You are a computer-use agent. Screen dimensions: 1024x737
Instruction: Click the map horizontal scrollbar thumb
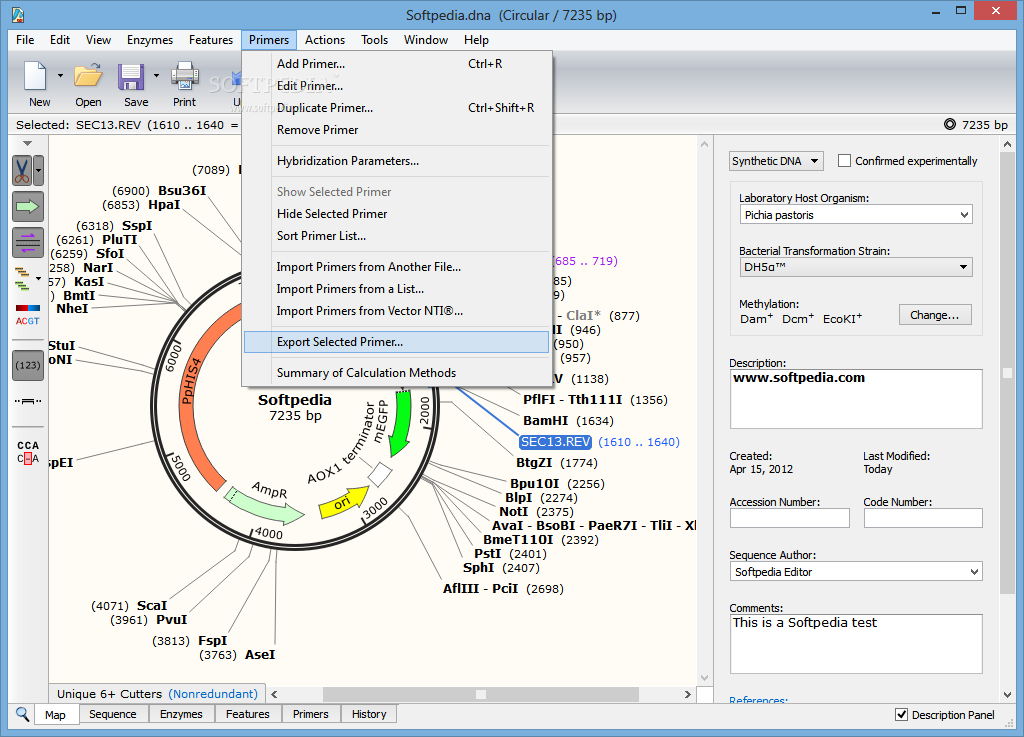(x=481, y=694)
